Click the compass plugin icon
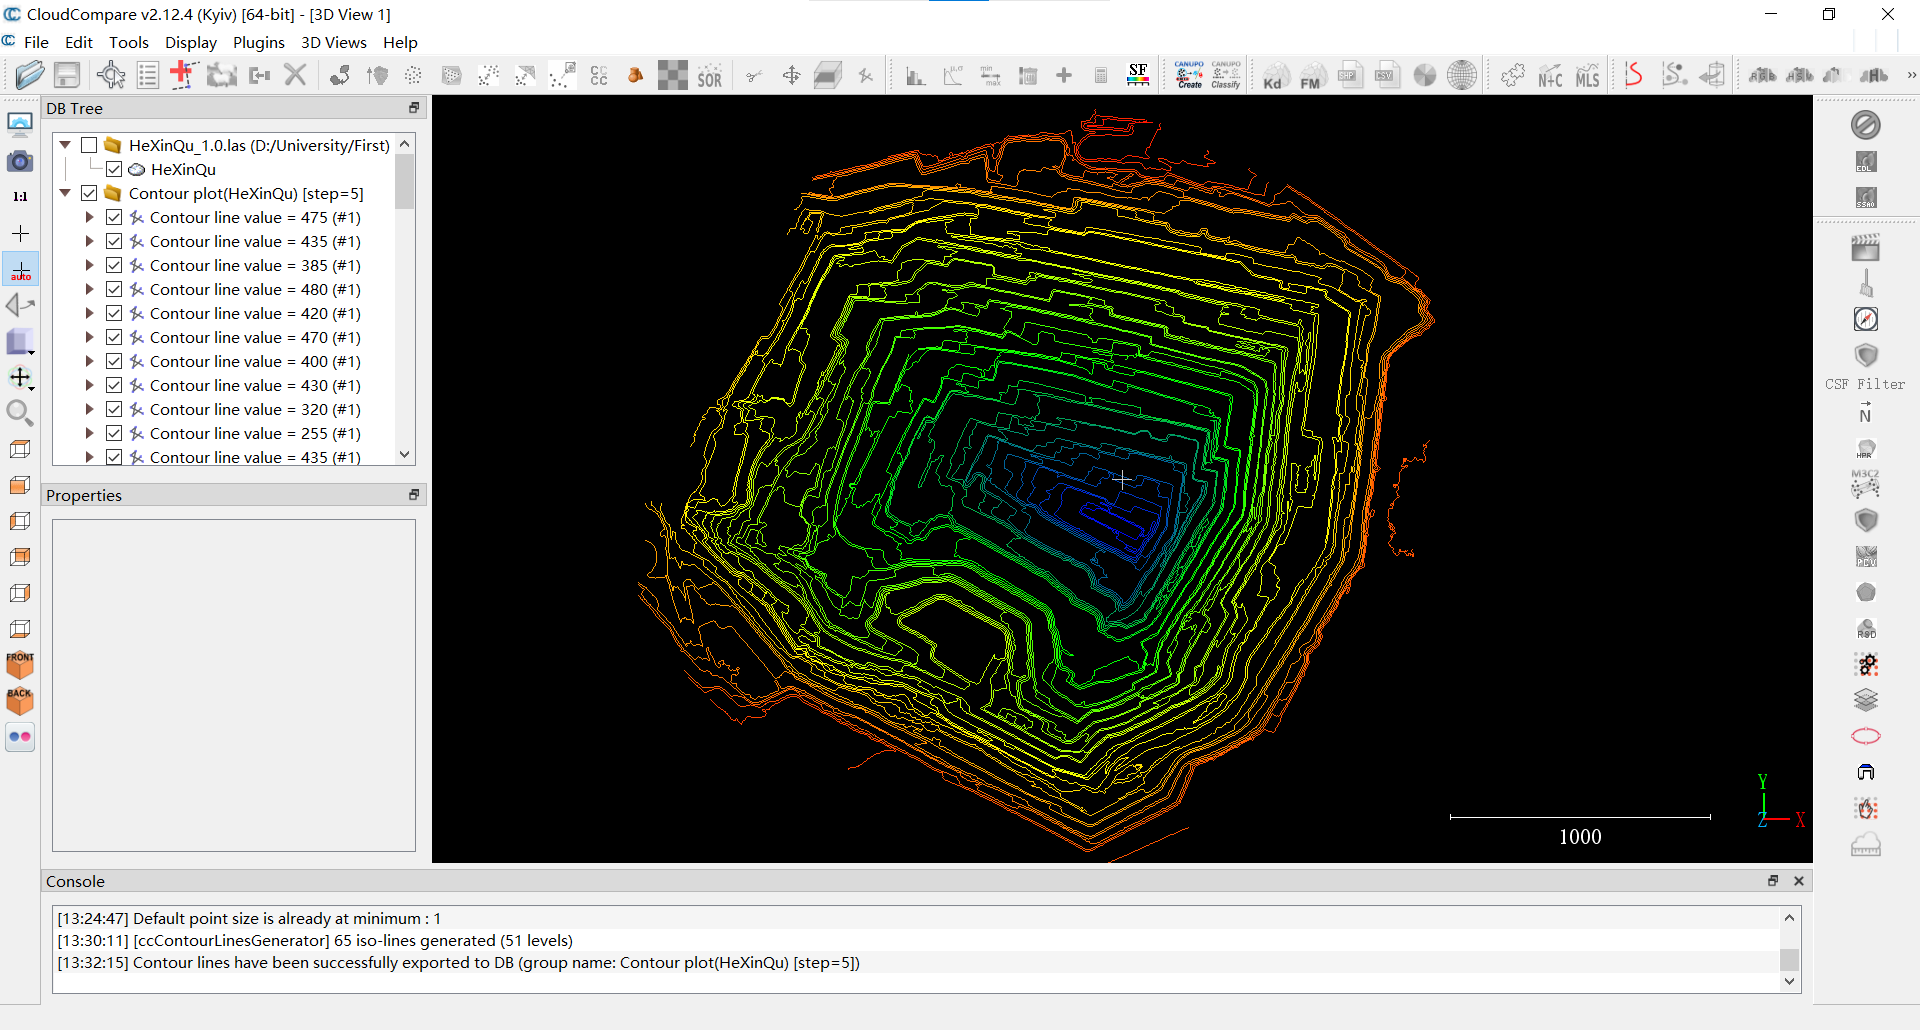Image resolution: width=1920 pixels, height=1030 pixels. [x=1866, y=319]
